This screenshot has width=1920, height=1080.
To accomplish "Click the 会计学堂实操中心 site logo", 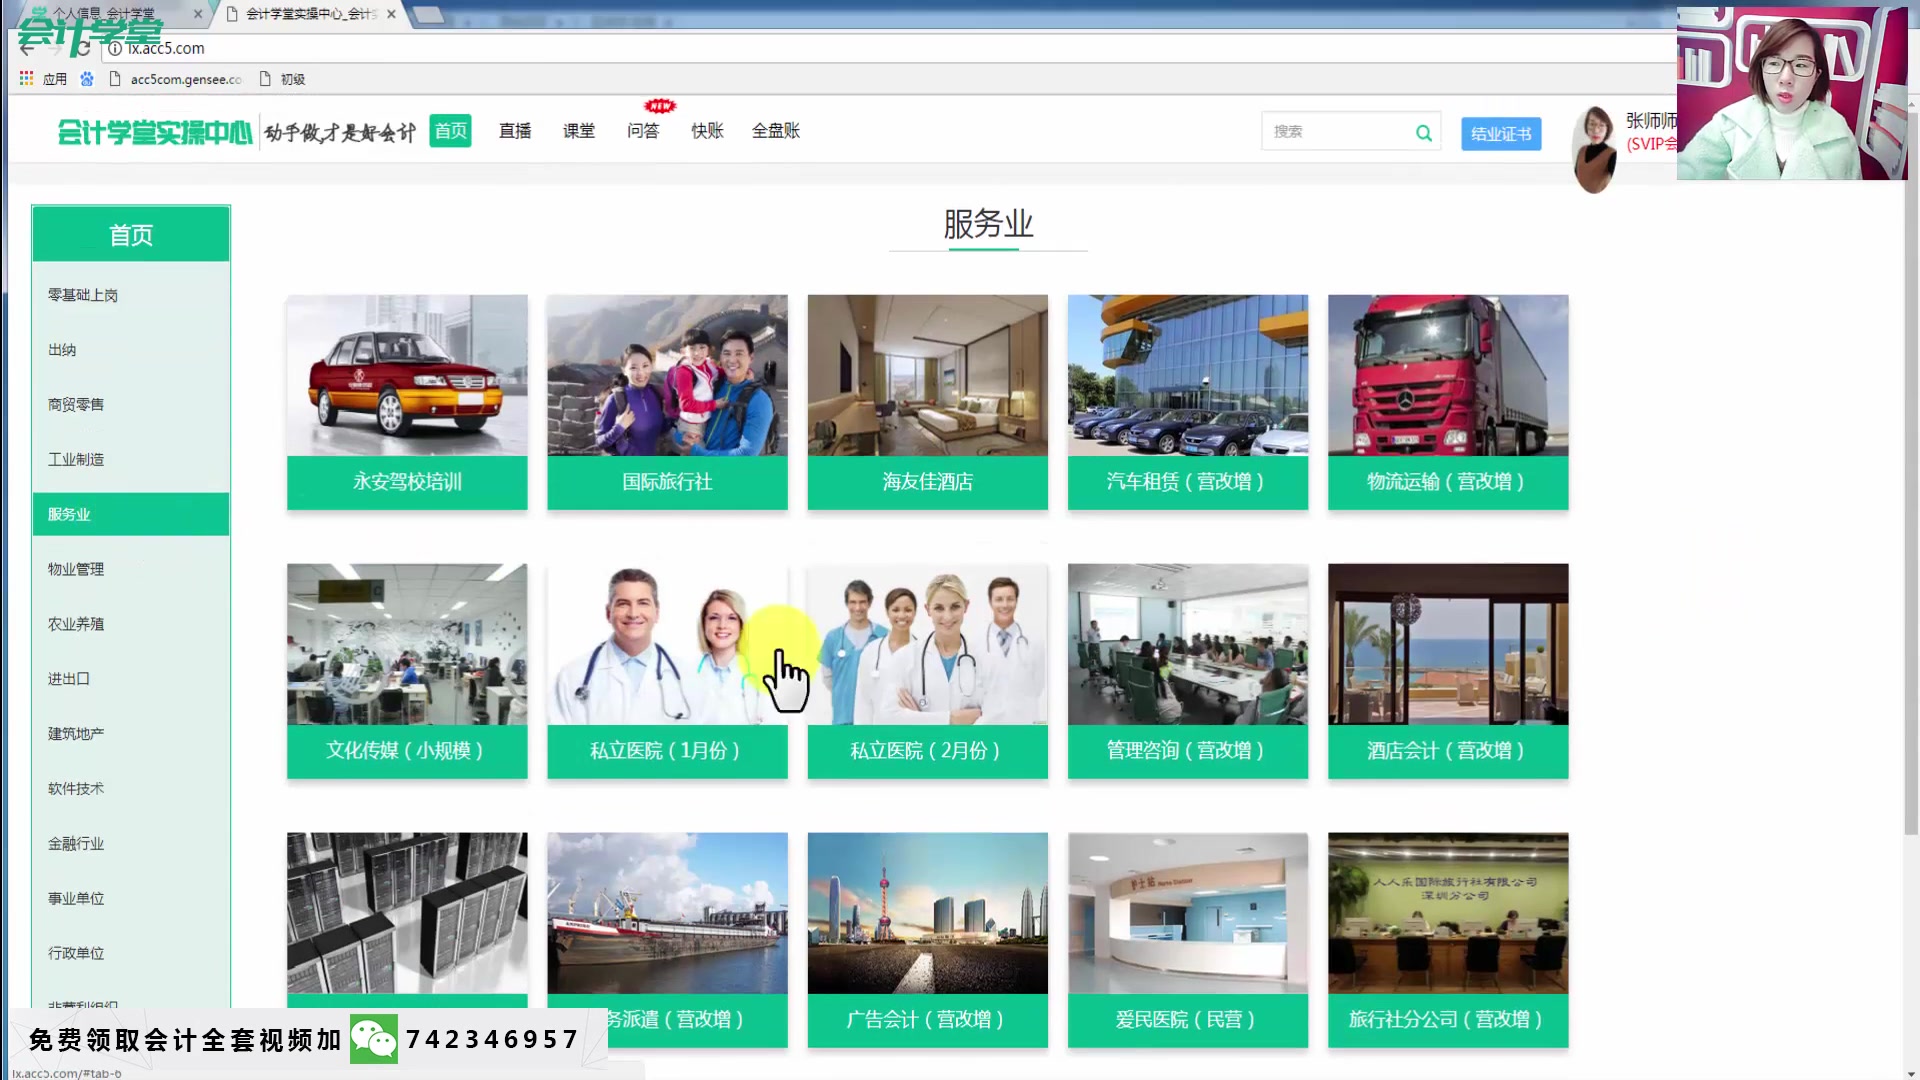I will coord(155,132).
